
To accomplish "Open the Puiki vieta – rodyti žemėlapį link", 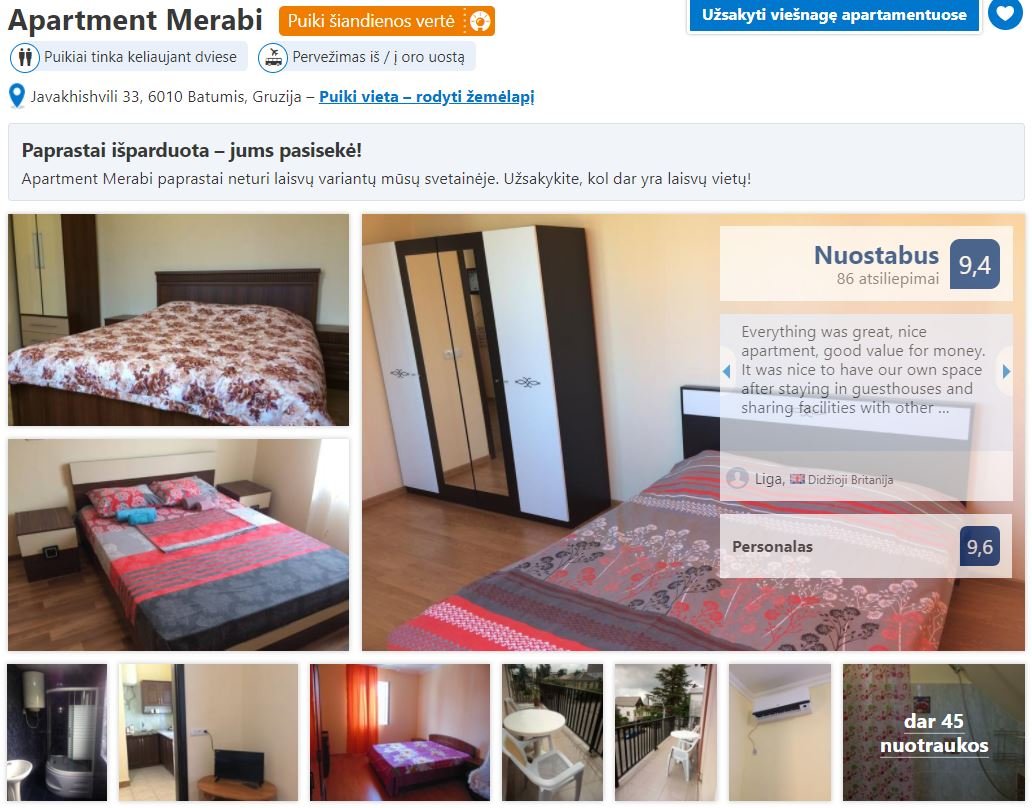I will [x=426, y=97].
